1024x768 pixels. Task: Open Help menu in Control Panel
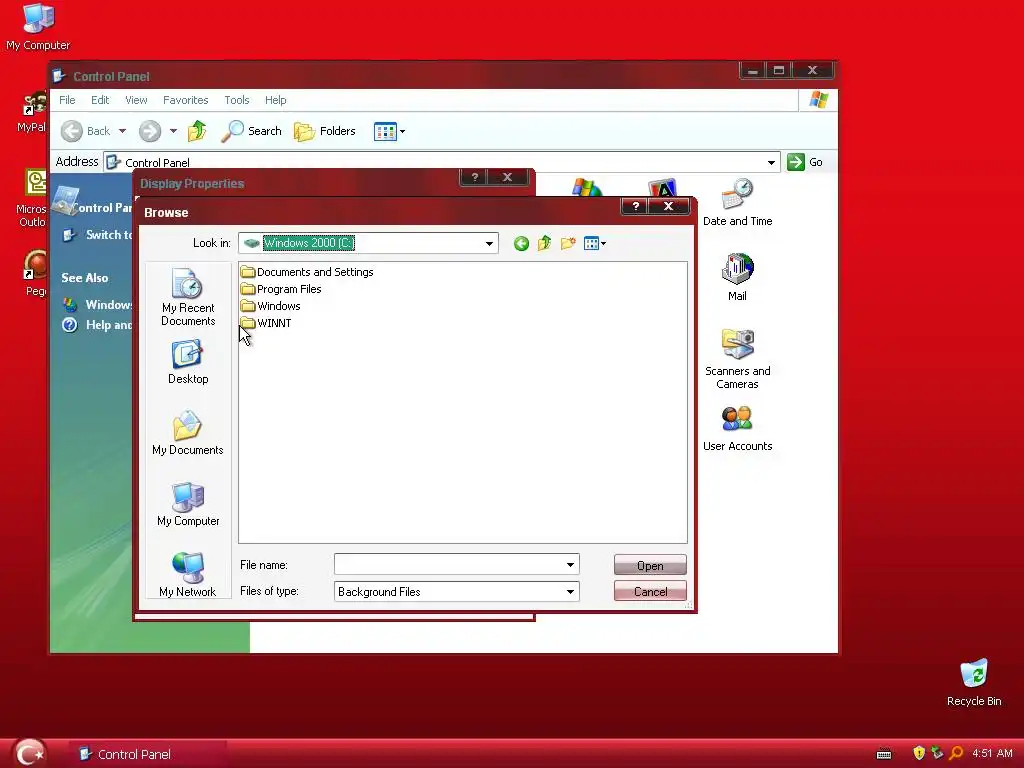tap(275, 100)
